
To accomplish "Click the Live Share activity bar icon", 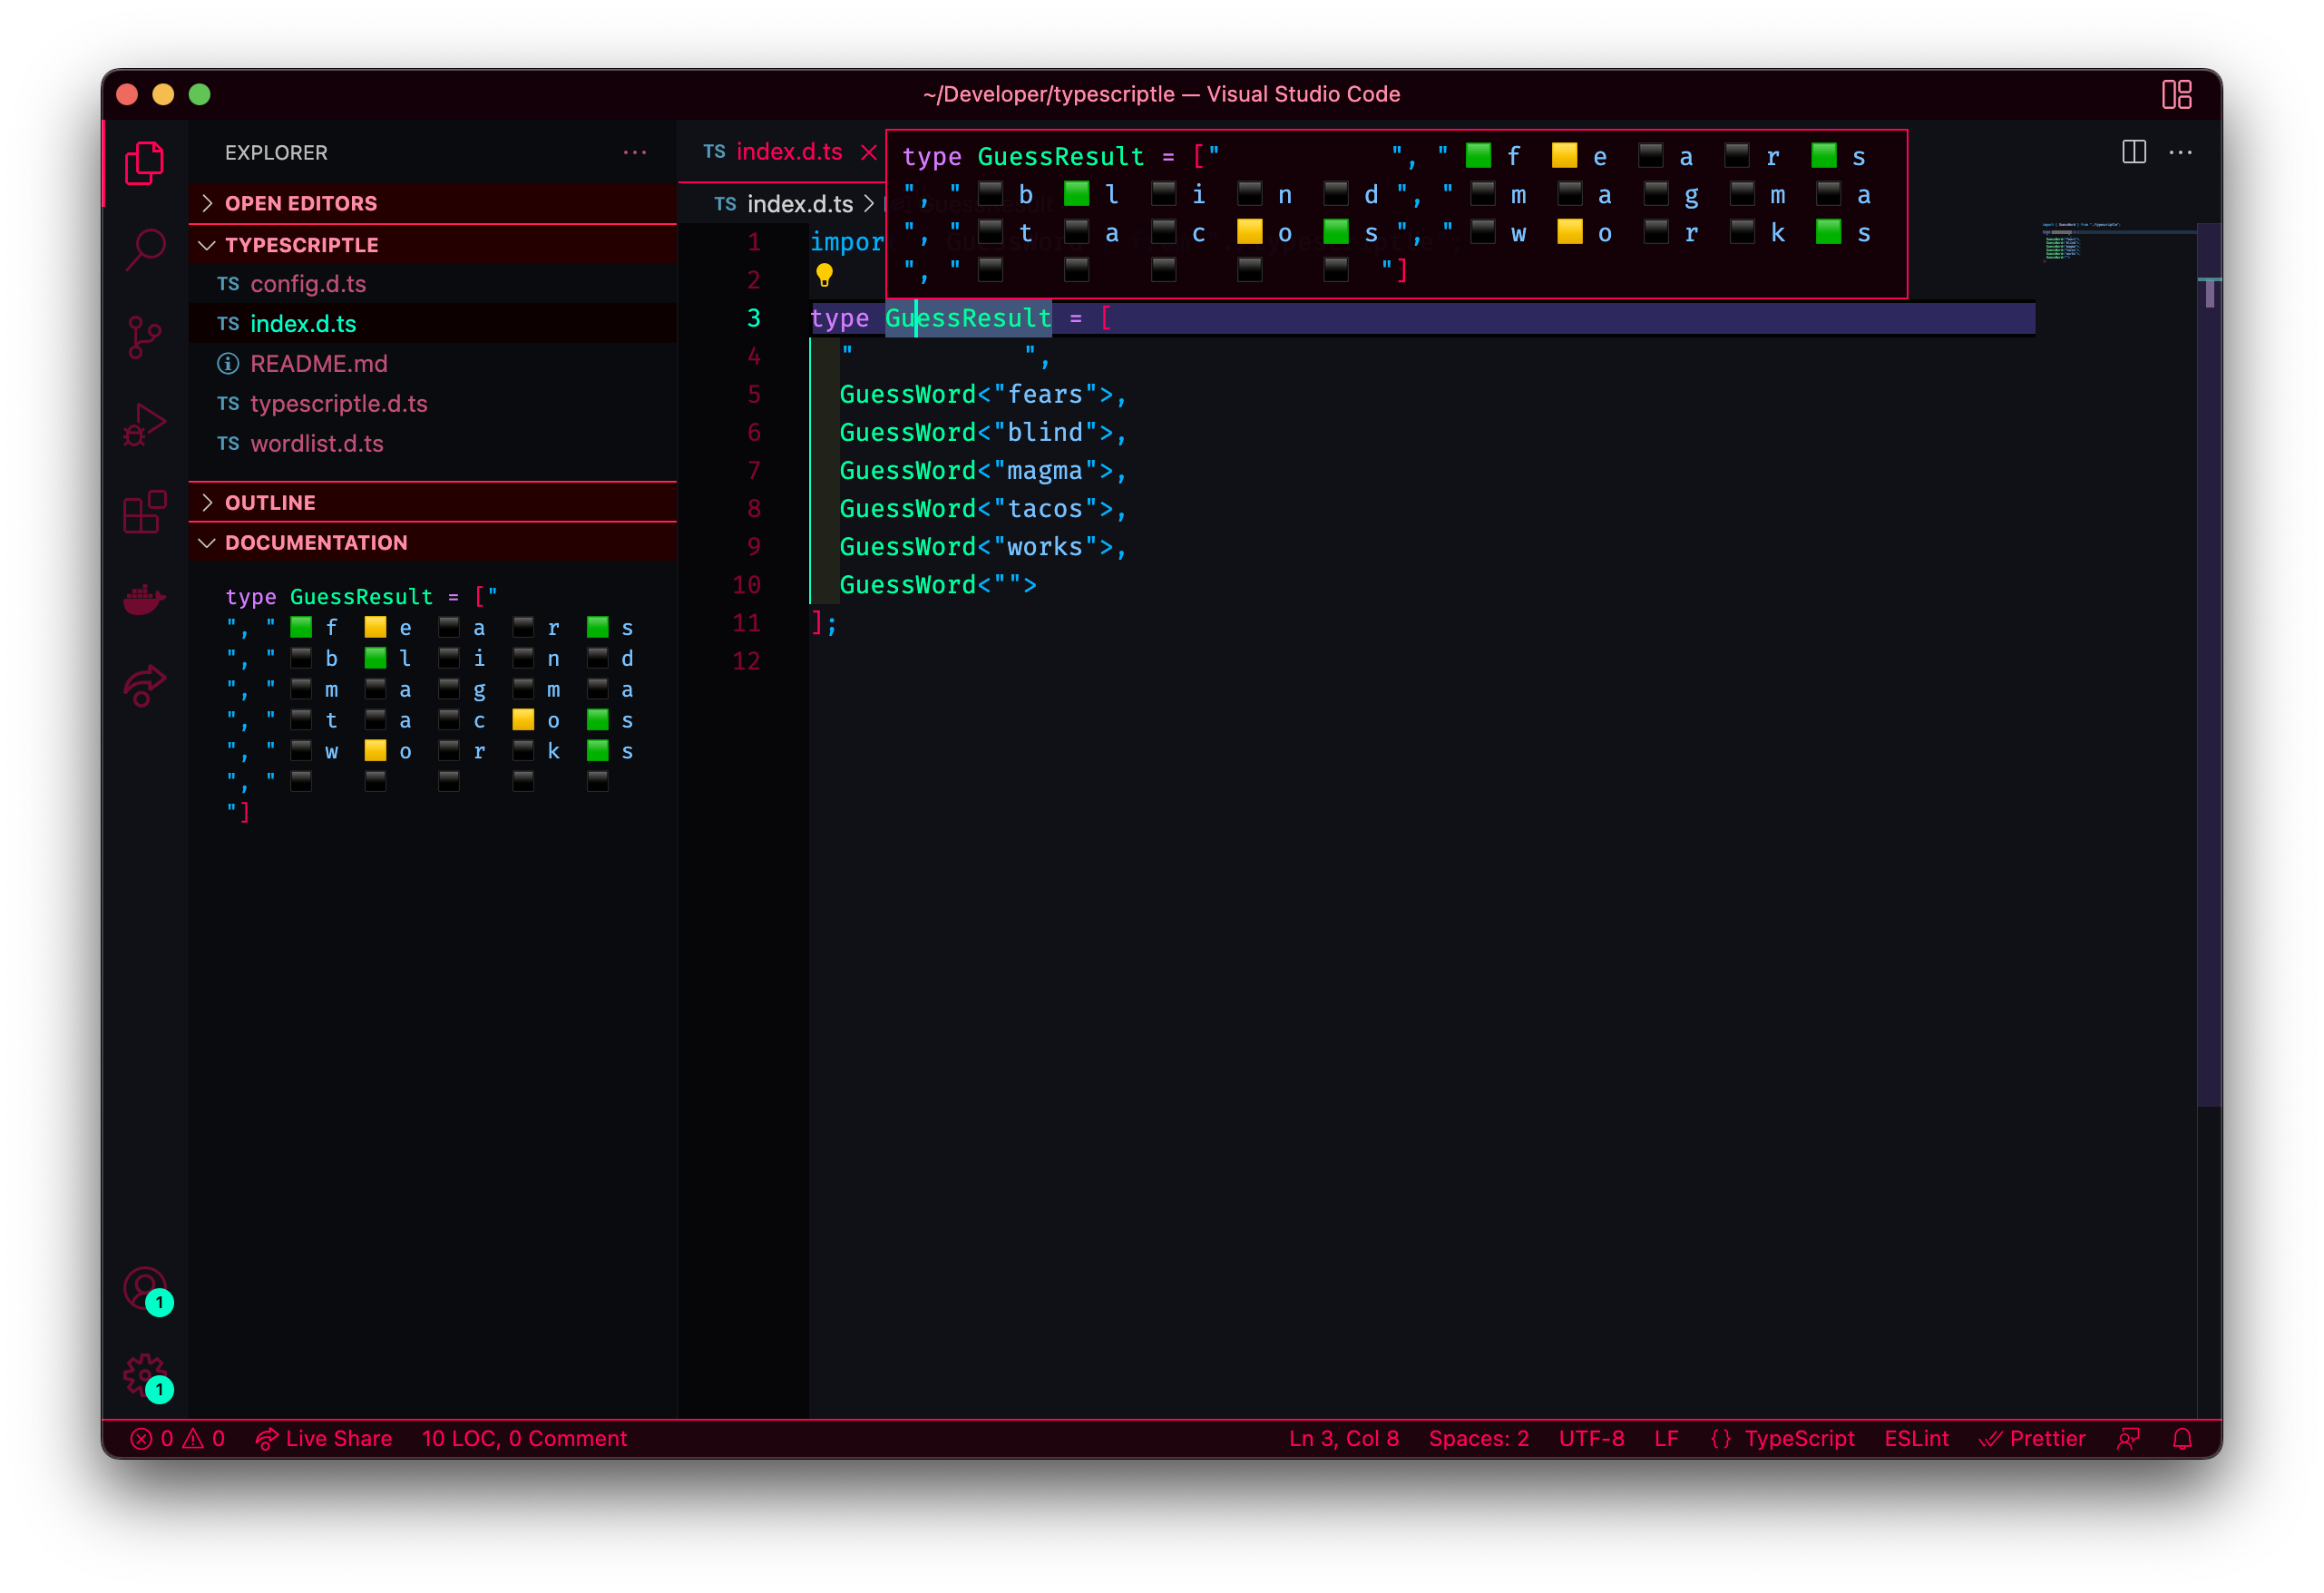I will pos(145,686).
